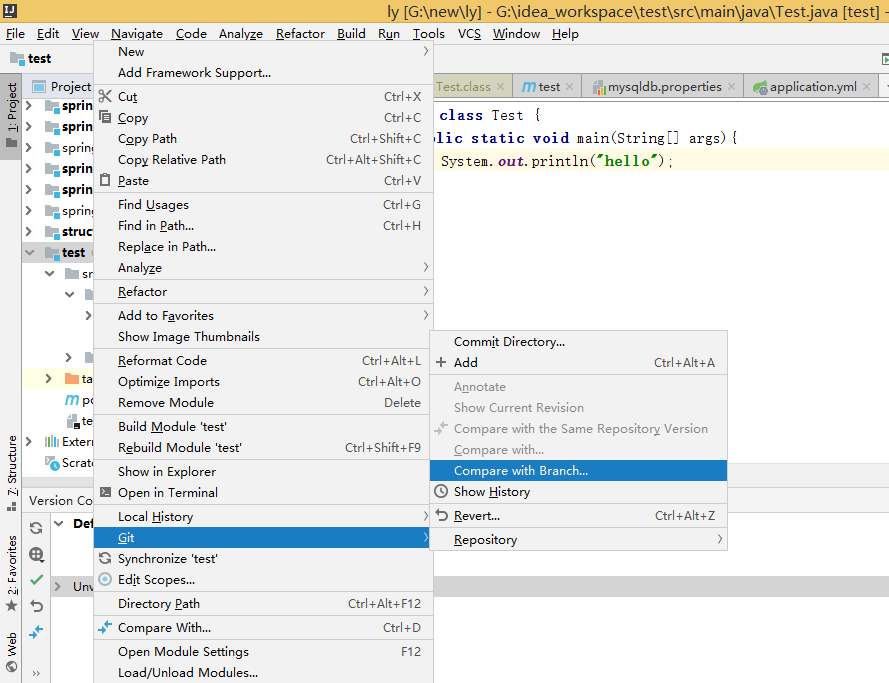889x683 pixels.
Task: Open the New submenu
Action: pyautogui.click(x=263, y=52)
